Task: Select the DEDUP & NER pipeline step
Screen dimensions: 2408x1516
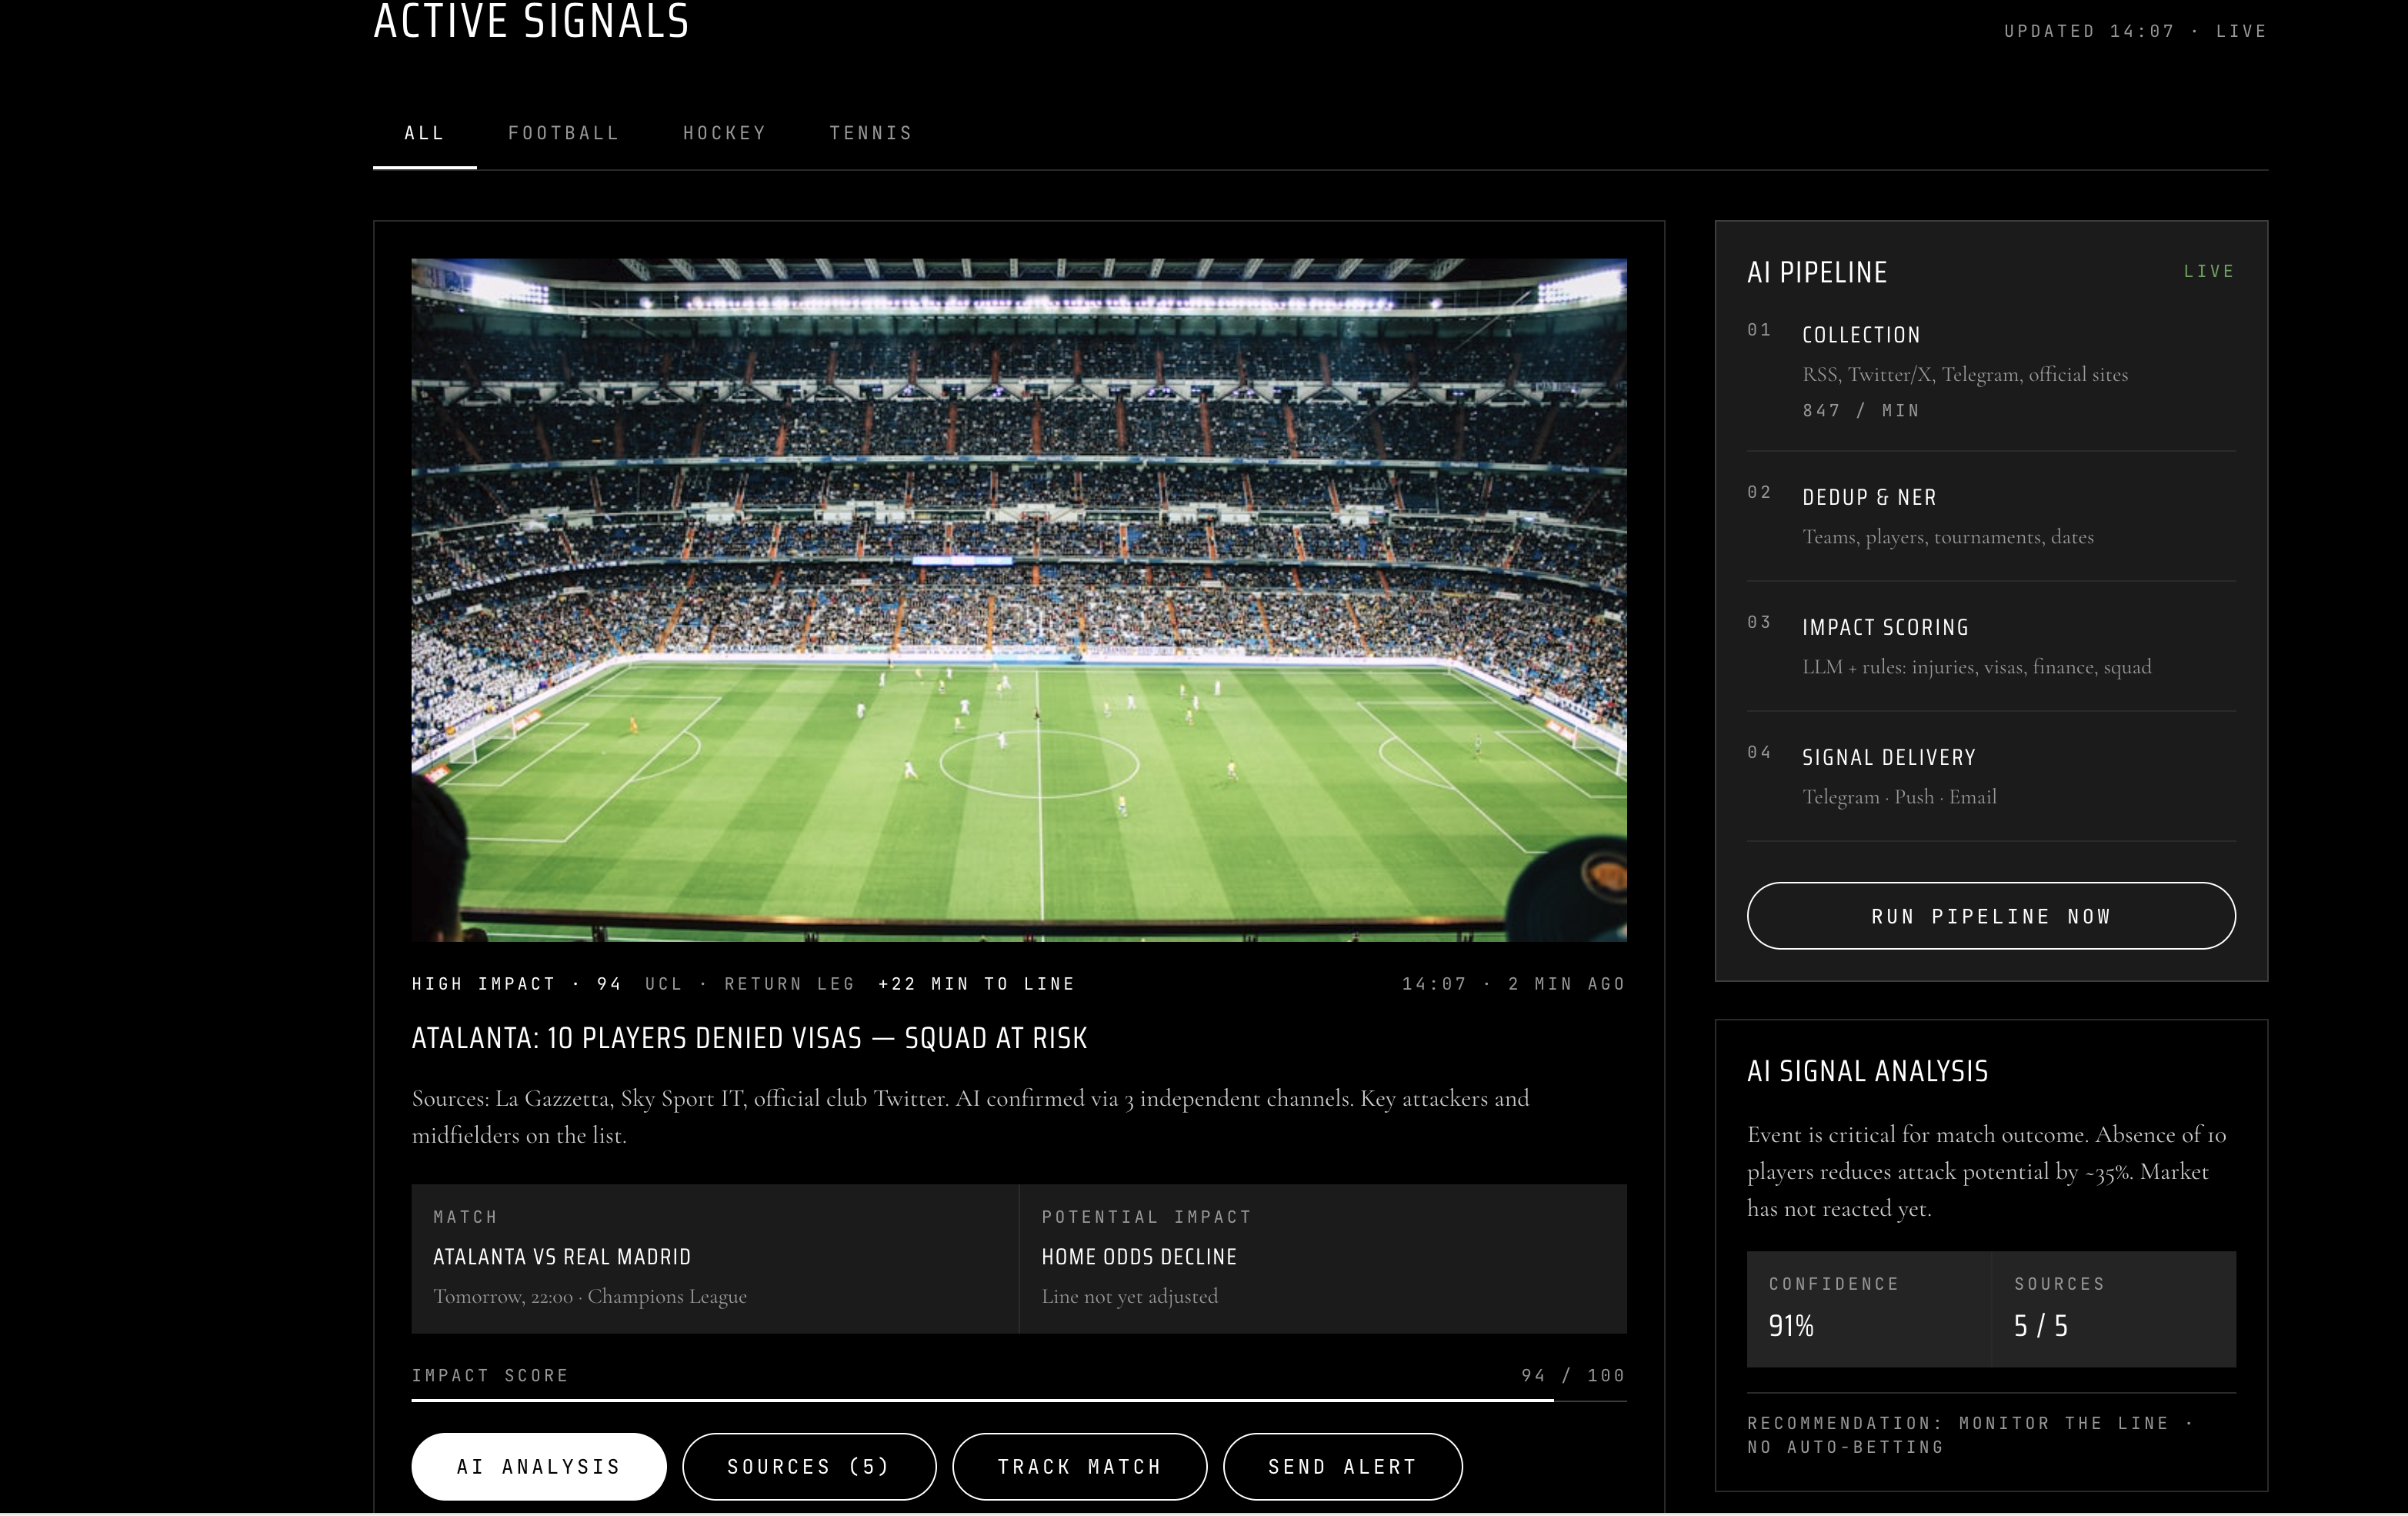Action: (1991, 517)
